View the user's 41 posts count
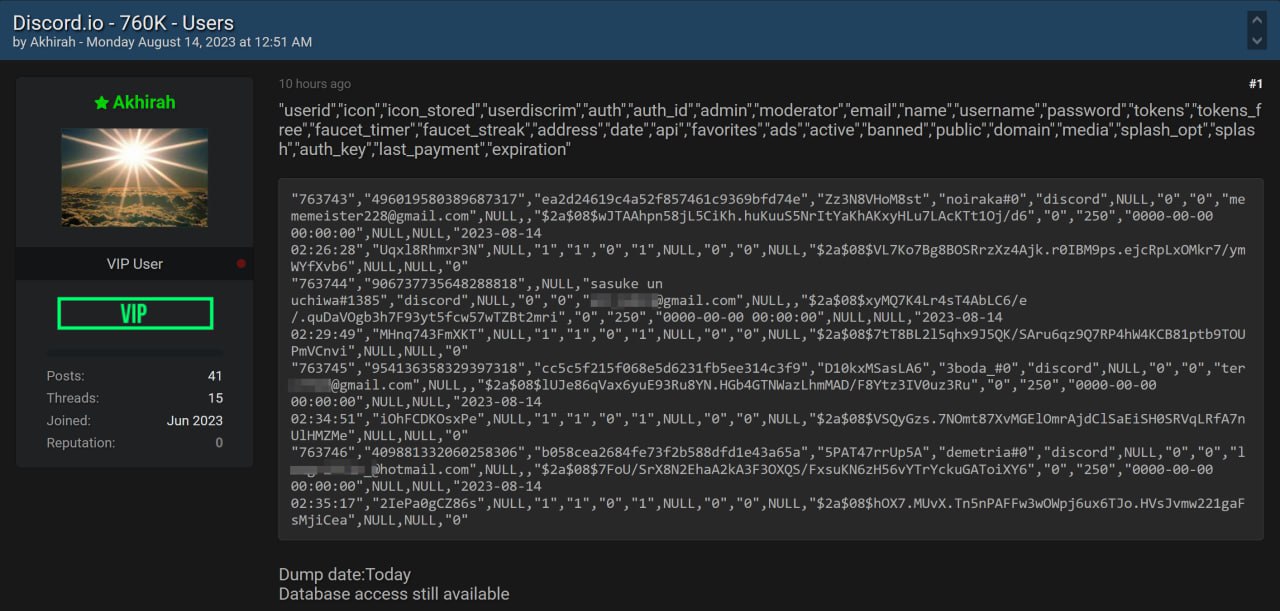1280x611 pixels. [215, 376]
